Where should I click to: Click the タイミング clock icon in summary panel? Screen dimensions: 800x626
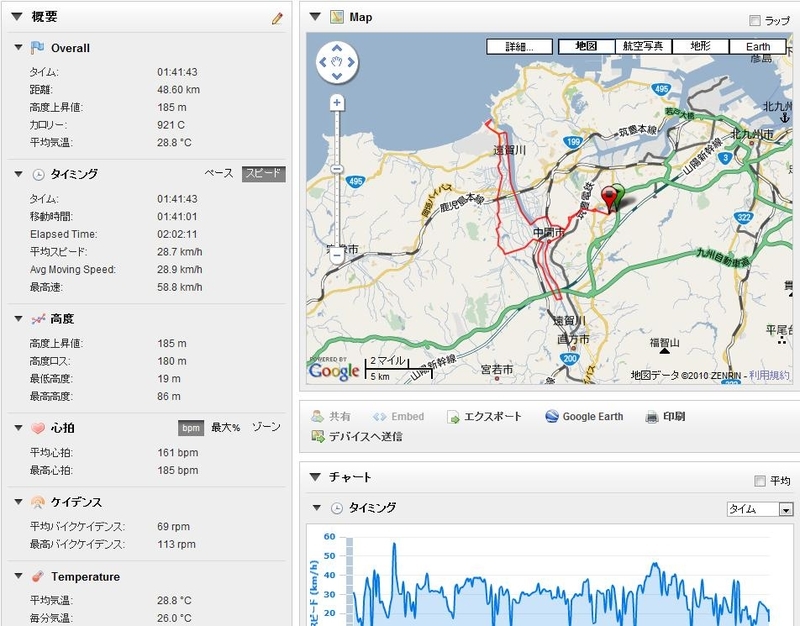click(38, 175)
